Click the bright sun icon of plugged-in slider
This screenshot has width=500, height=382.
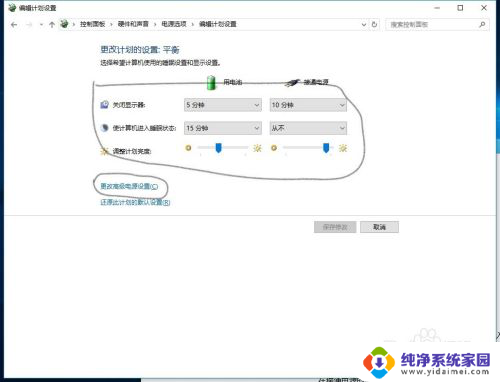(343, 148)
